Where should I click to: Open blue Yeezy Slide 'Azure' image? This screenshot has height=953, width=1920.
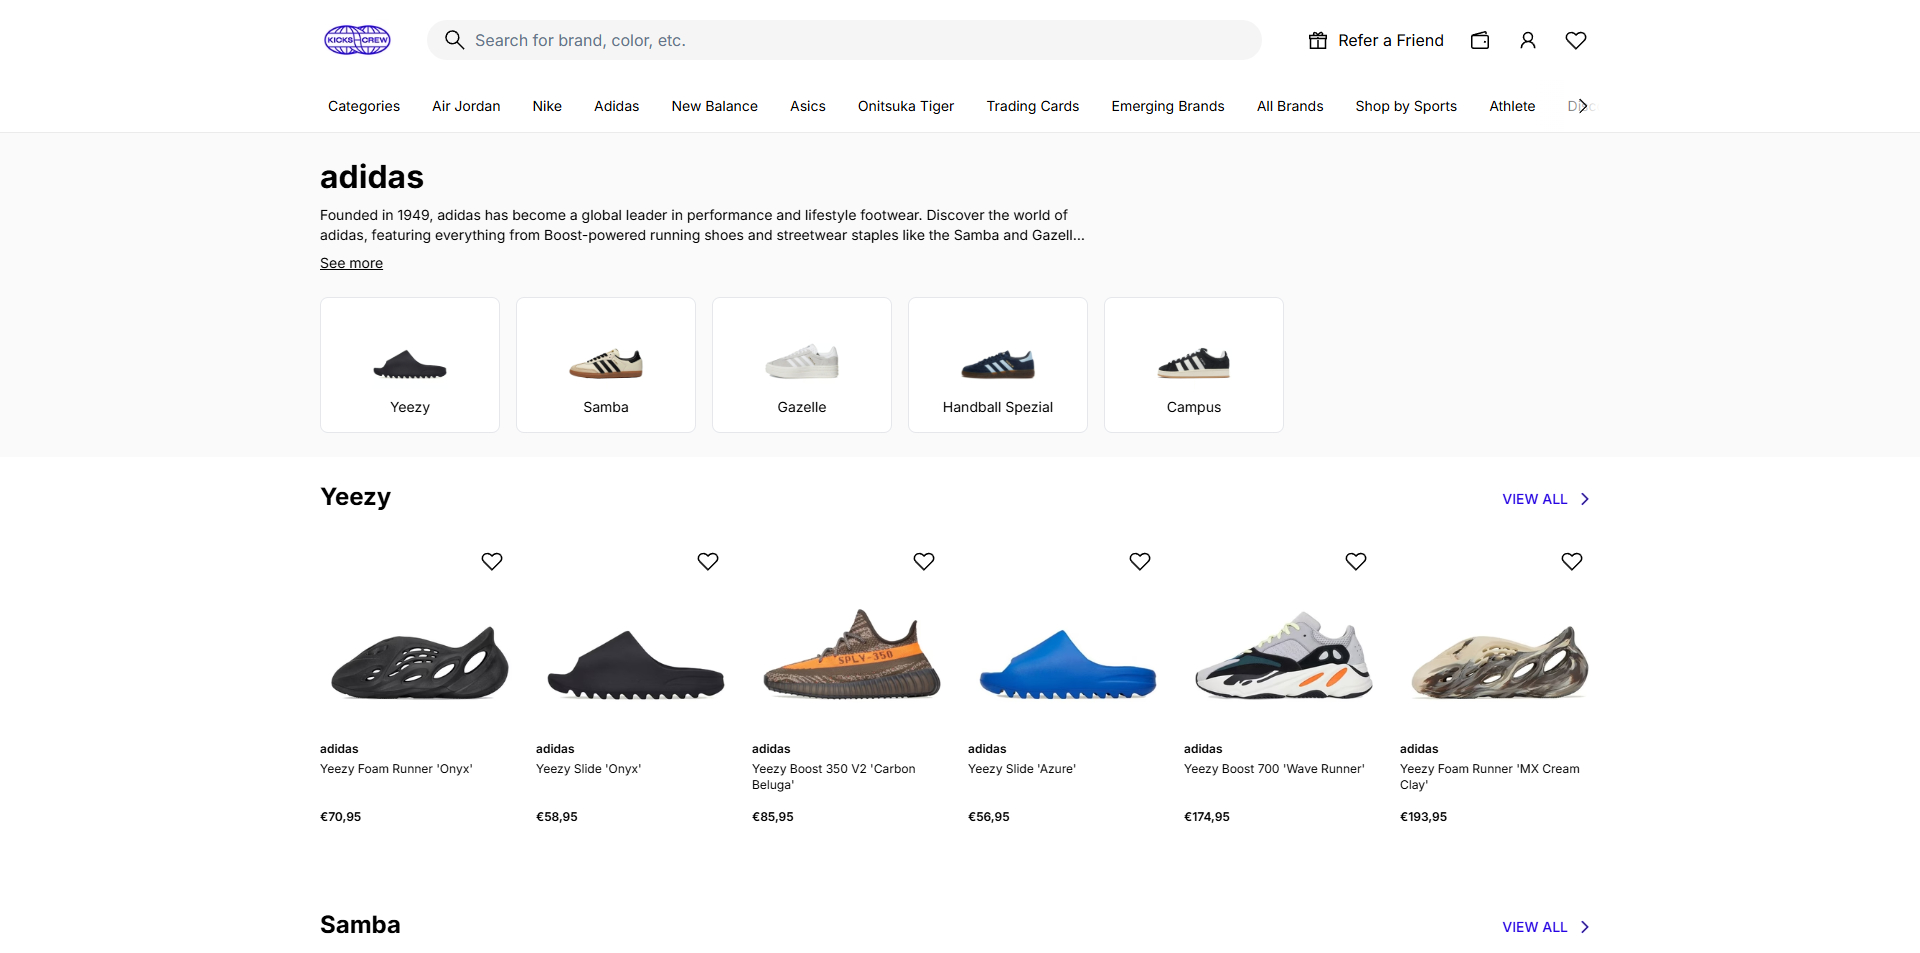point(1068,664)
